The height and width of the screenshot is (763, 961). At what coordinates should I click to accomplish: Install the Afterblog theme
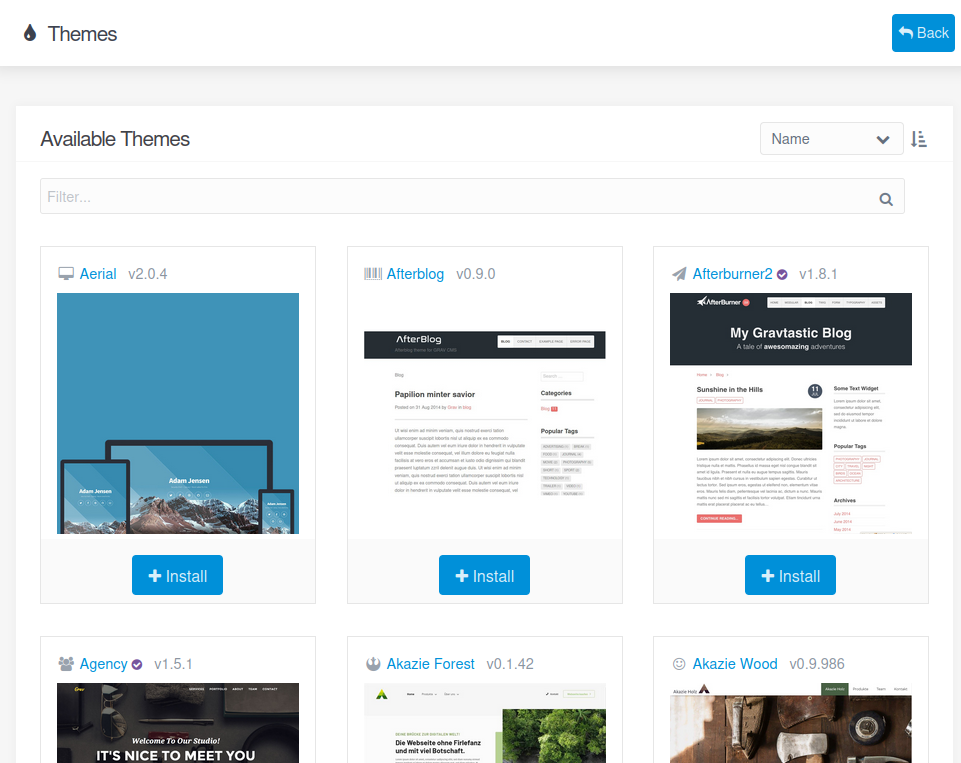tap(484, 575)
